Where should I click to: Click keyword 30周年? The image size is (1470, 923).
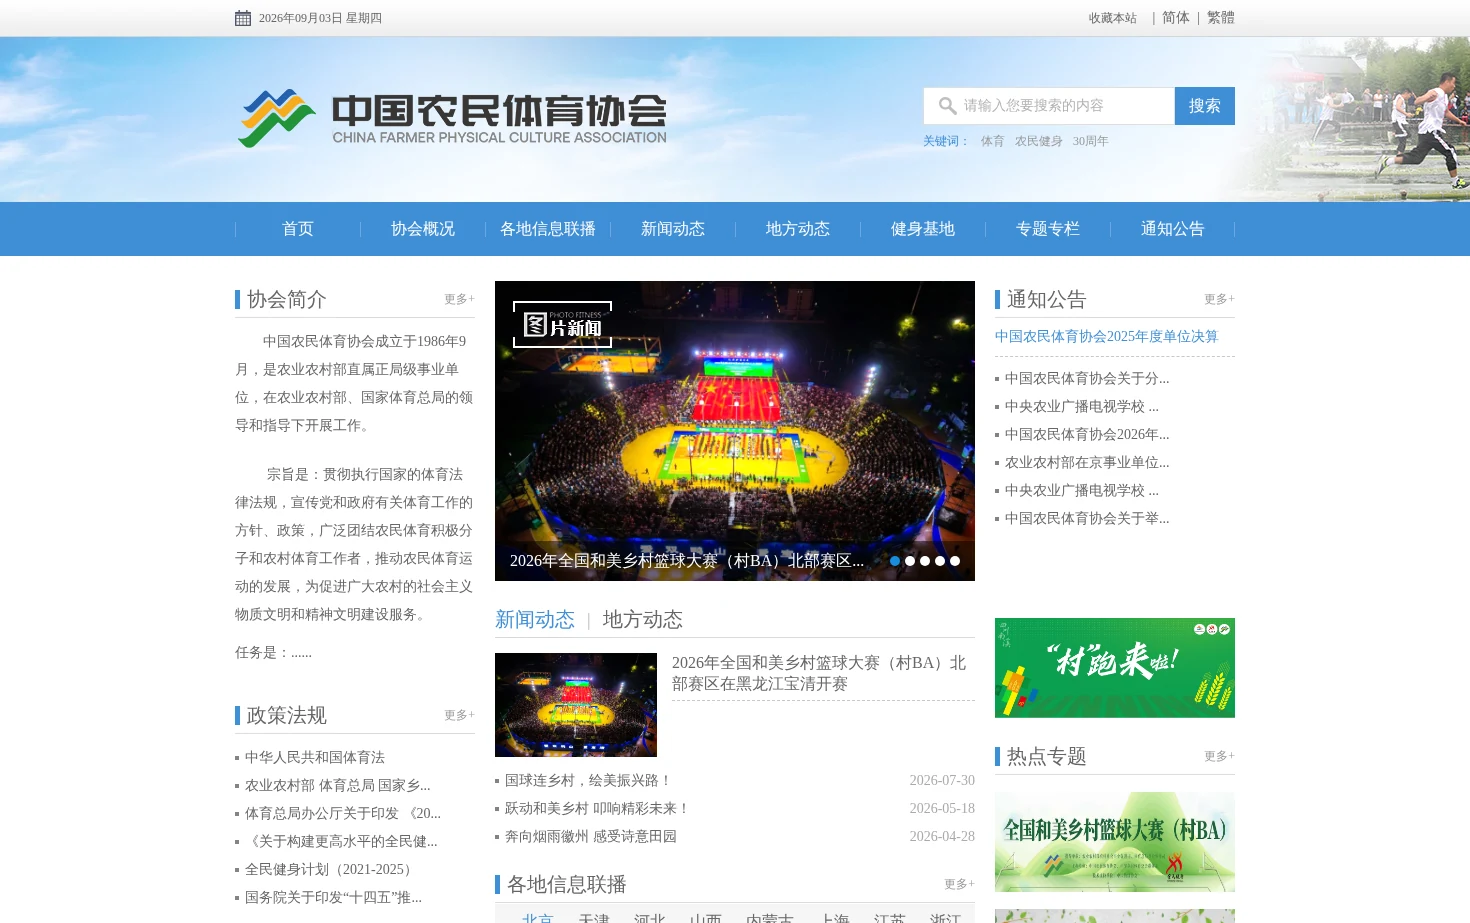click(x=1091, y=141)
